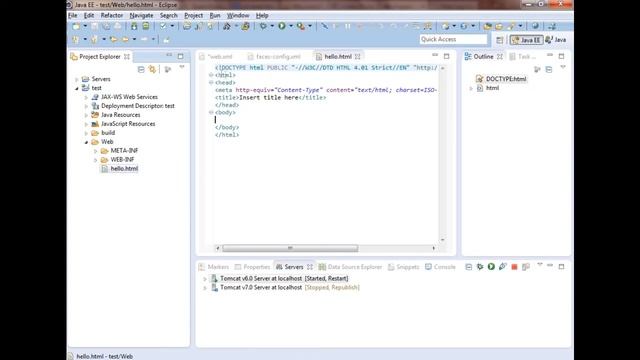Image resolution: width=640 pixels, height=360 pixels.
Task: Click the green Run button in main toolbar
Action: click(x=282, y=26)
